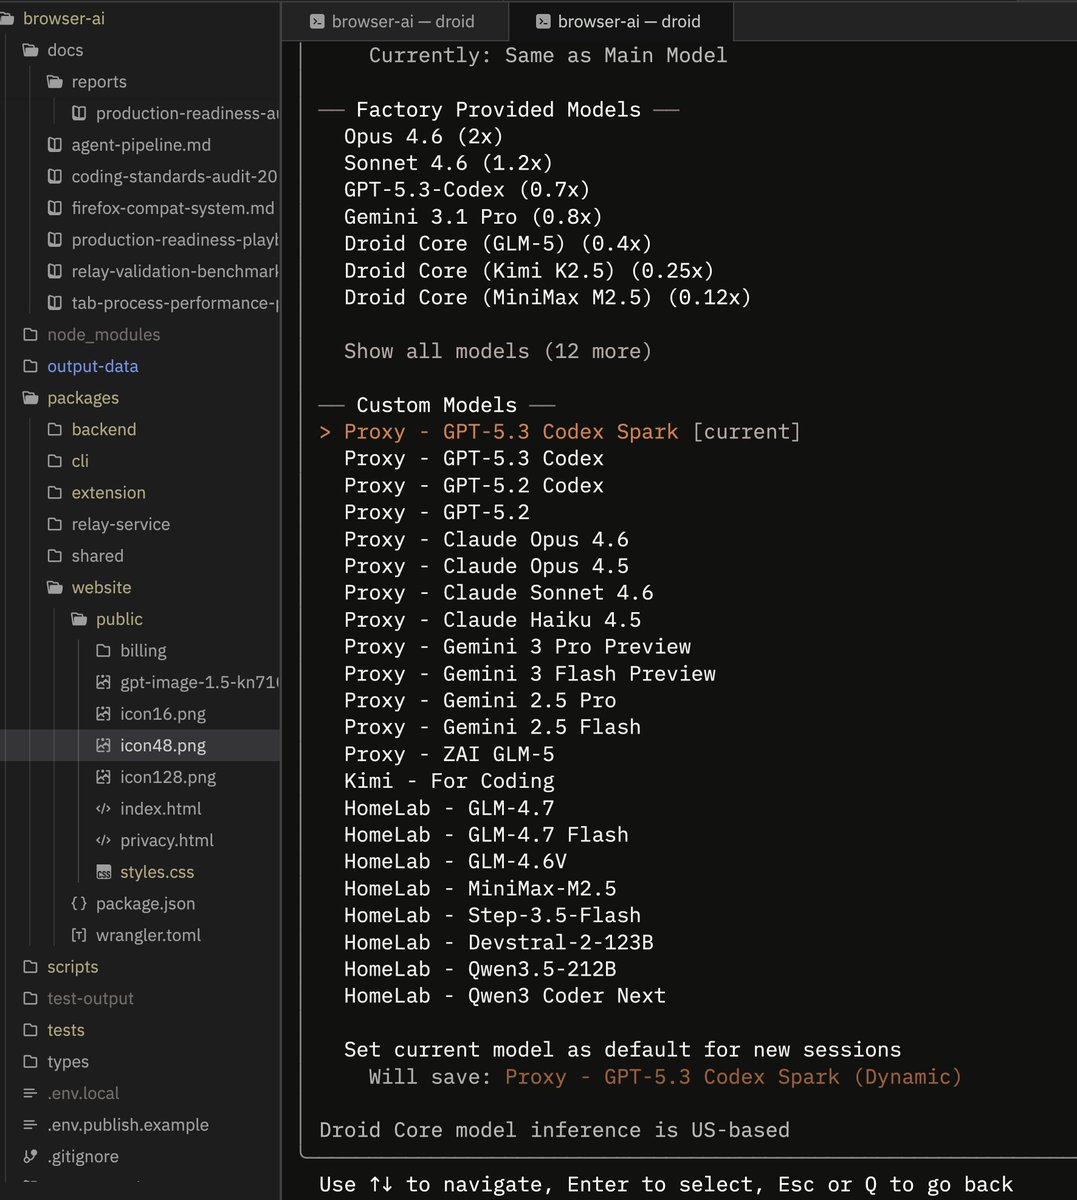The width and height of the screenshot is (1077, 1200).
Task: Click the wrangler.toml file icon
Action: point(79,935)
